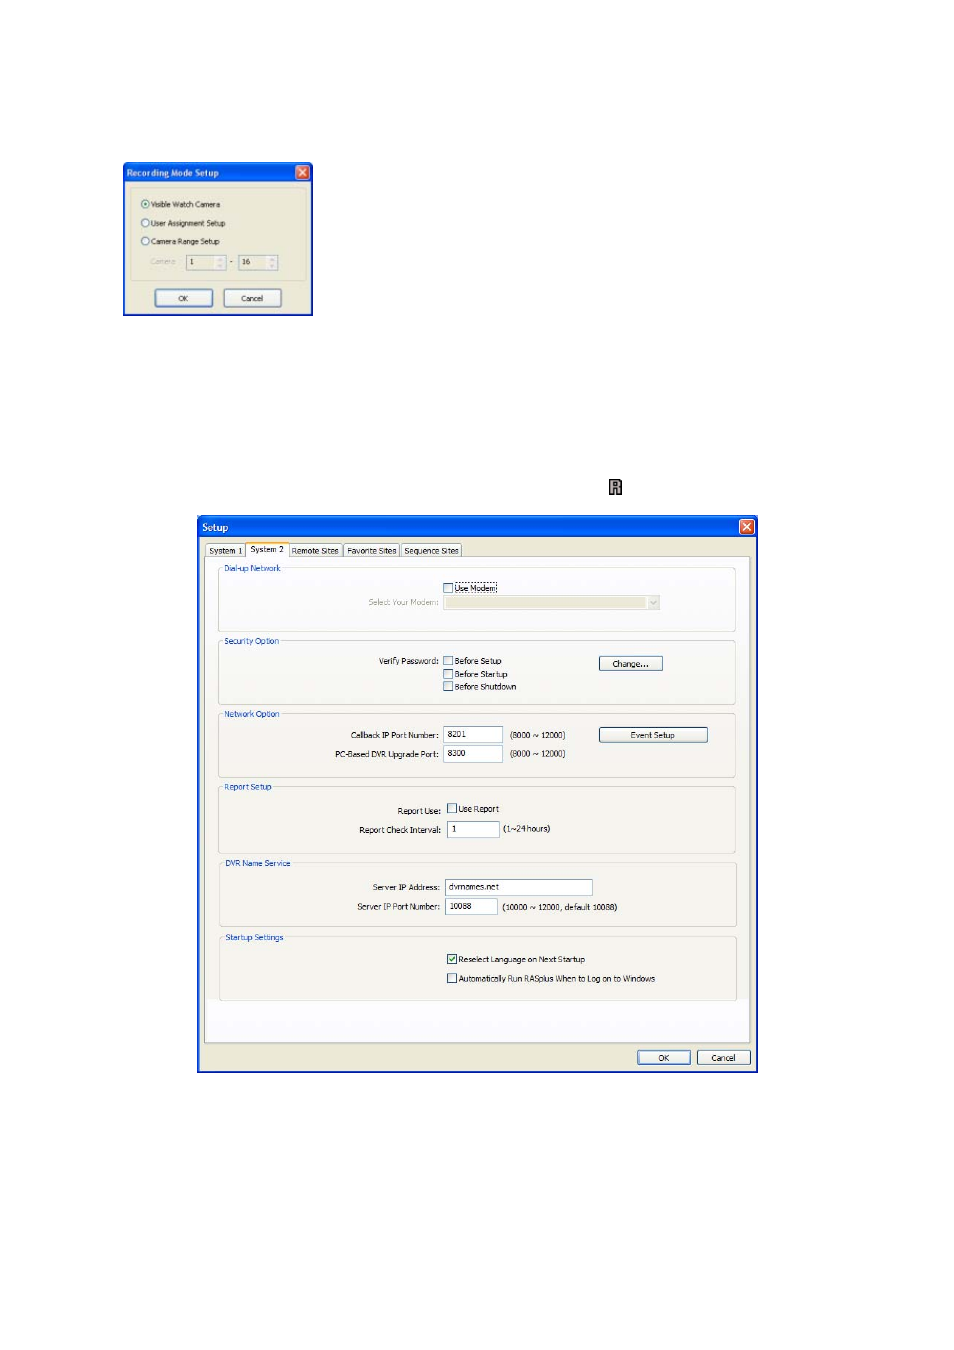Enable the Use Modem checkbox
Screen dimensions: 954x1350
tap(448, 588)
